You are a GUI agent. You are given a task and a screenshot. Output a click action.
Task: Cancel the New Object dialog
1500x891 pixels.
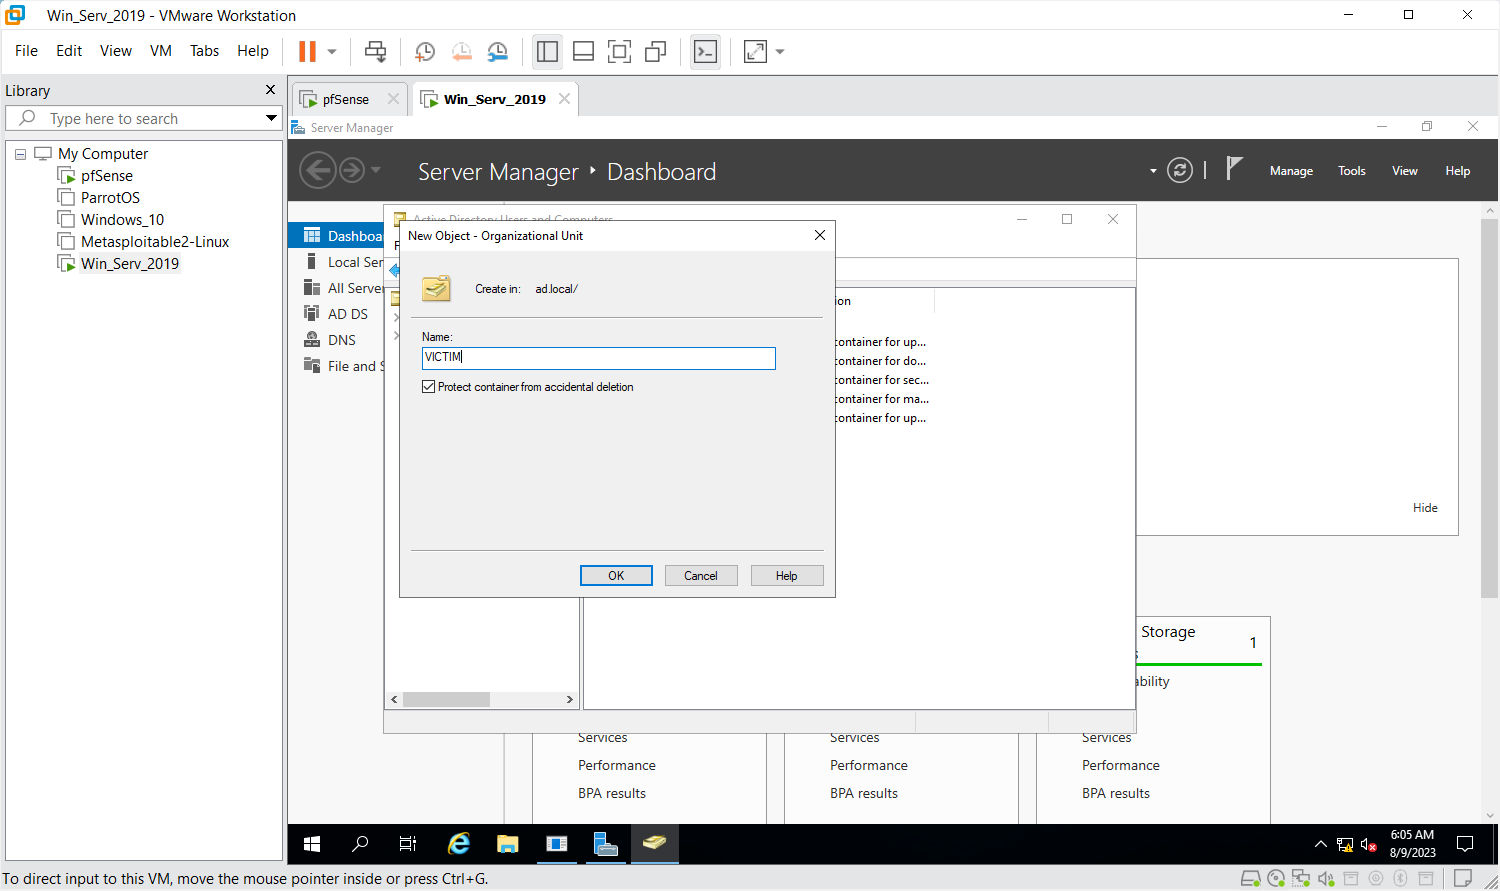click(x=701, y=576)
